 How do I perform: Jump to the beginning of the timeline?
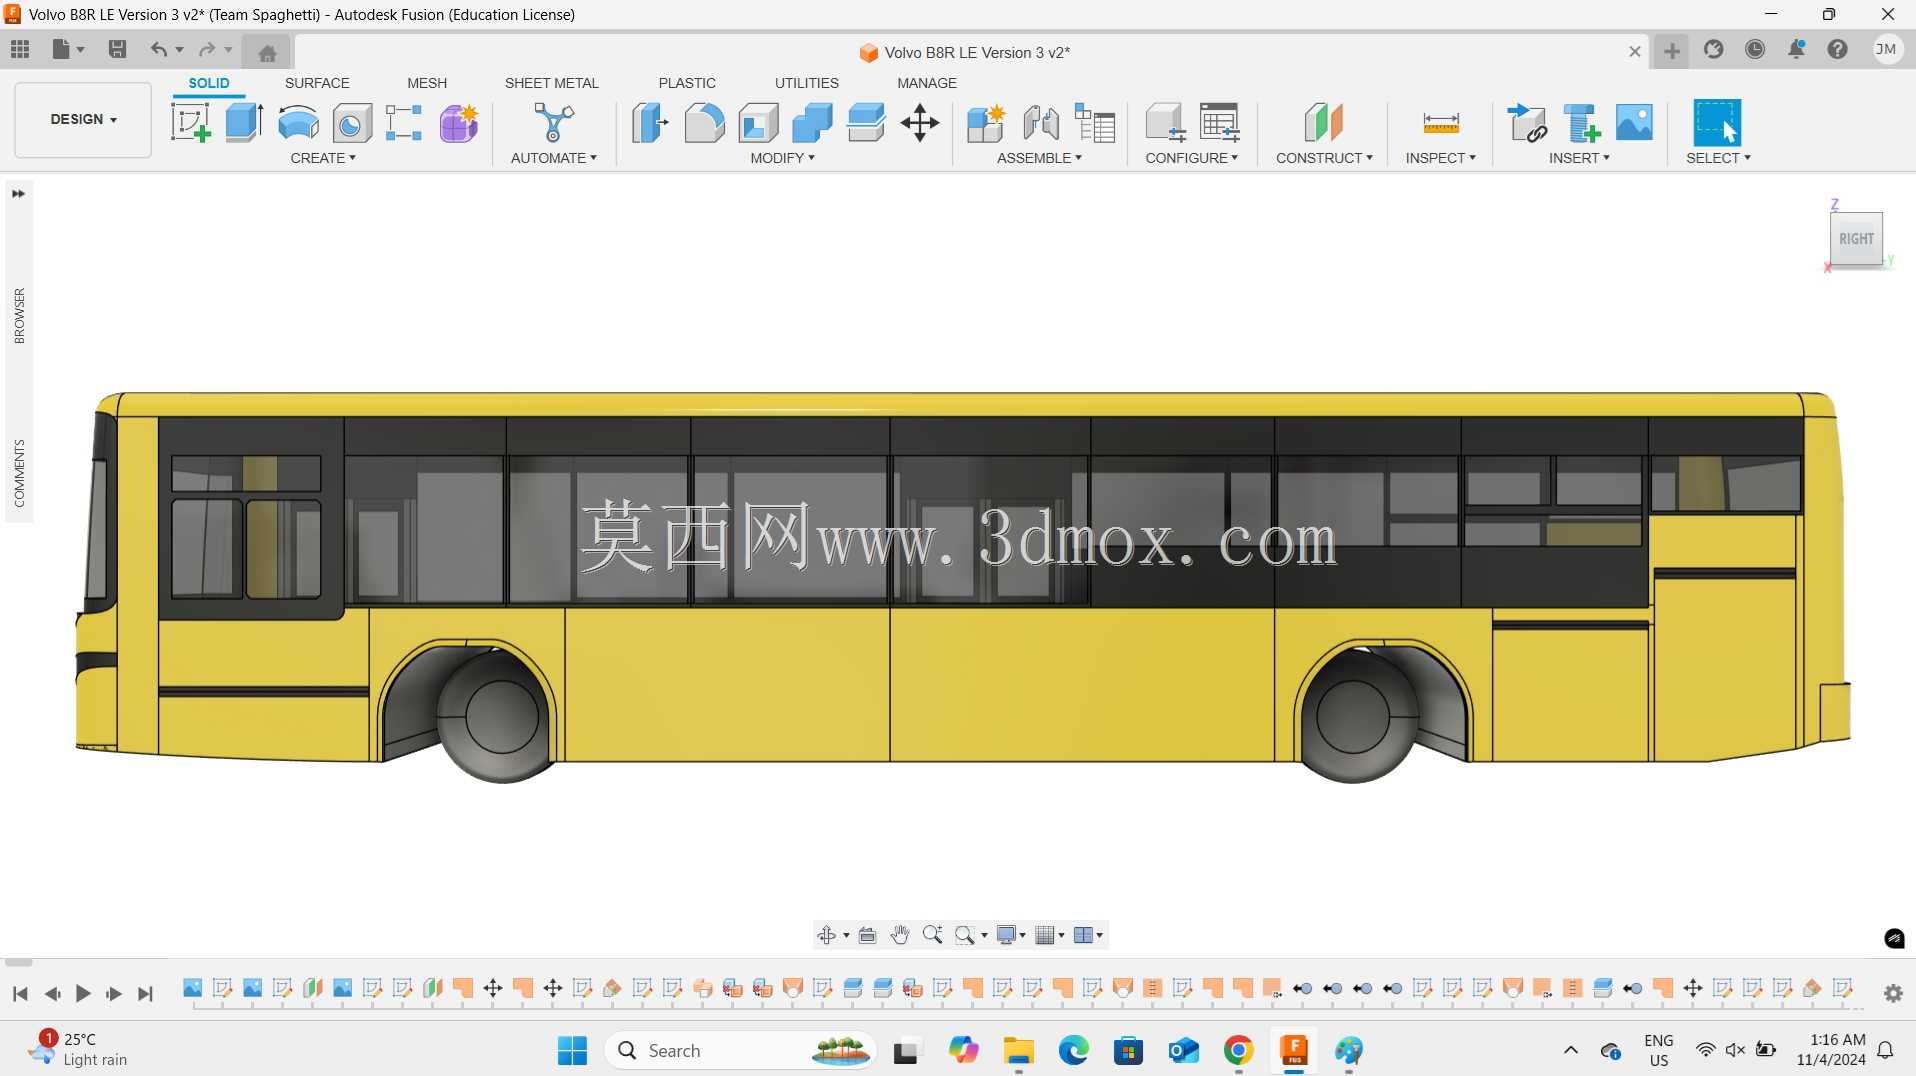click(x=20, y=993)
